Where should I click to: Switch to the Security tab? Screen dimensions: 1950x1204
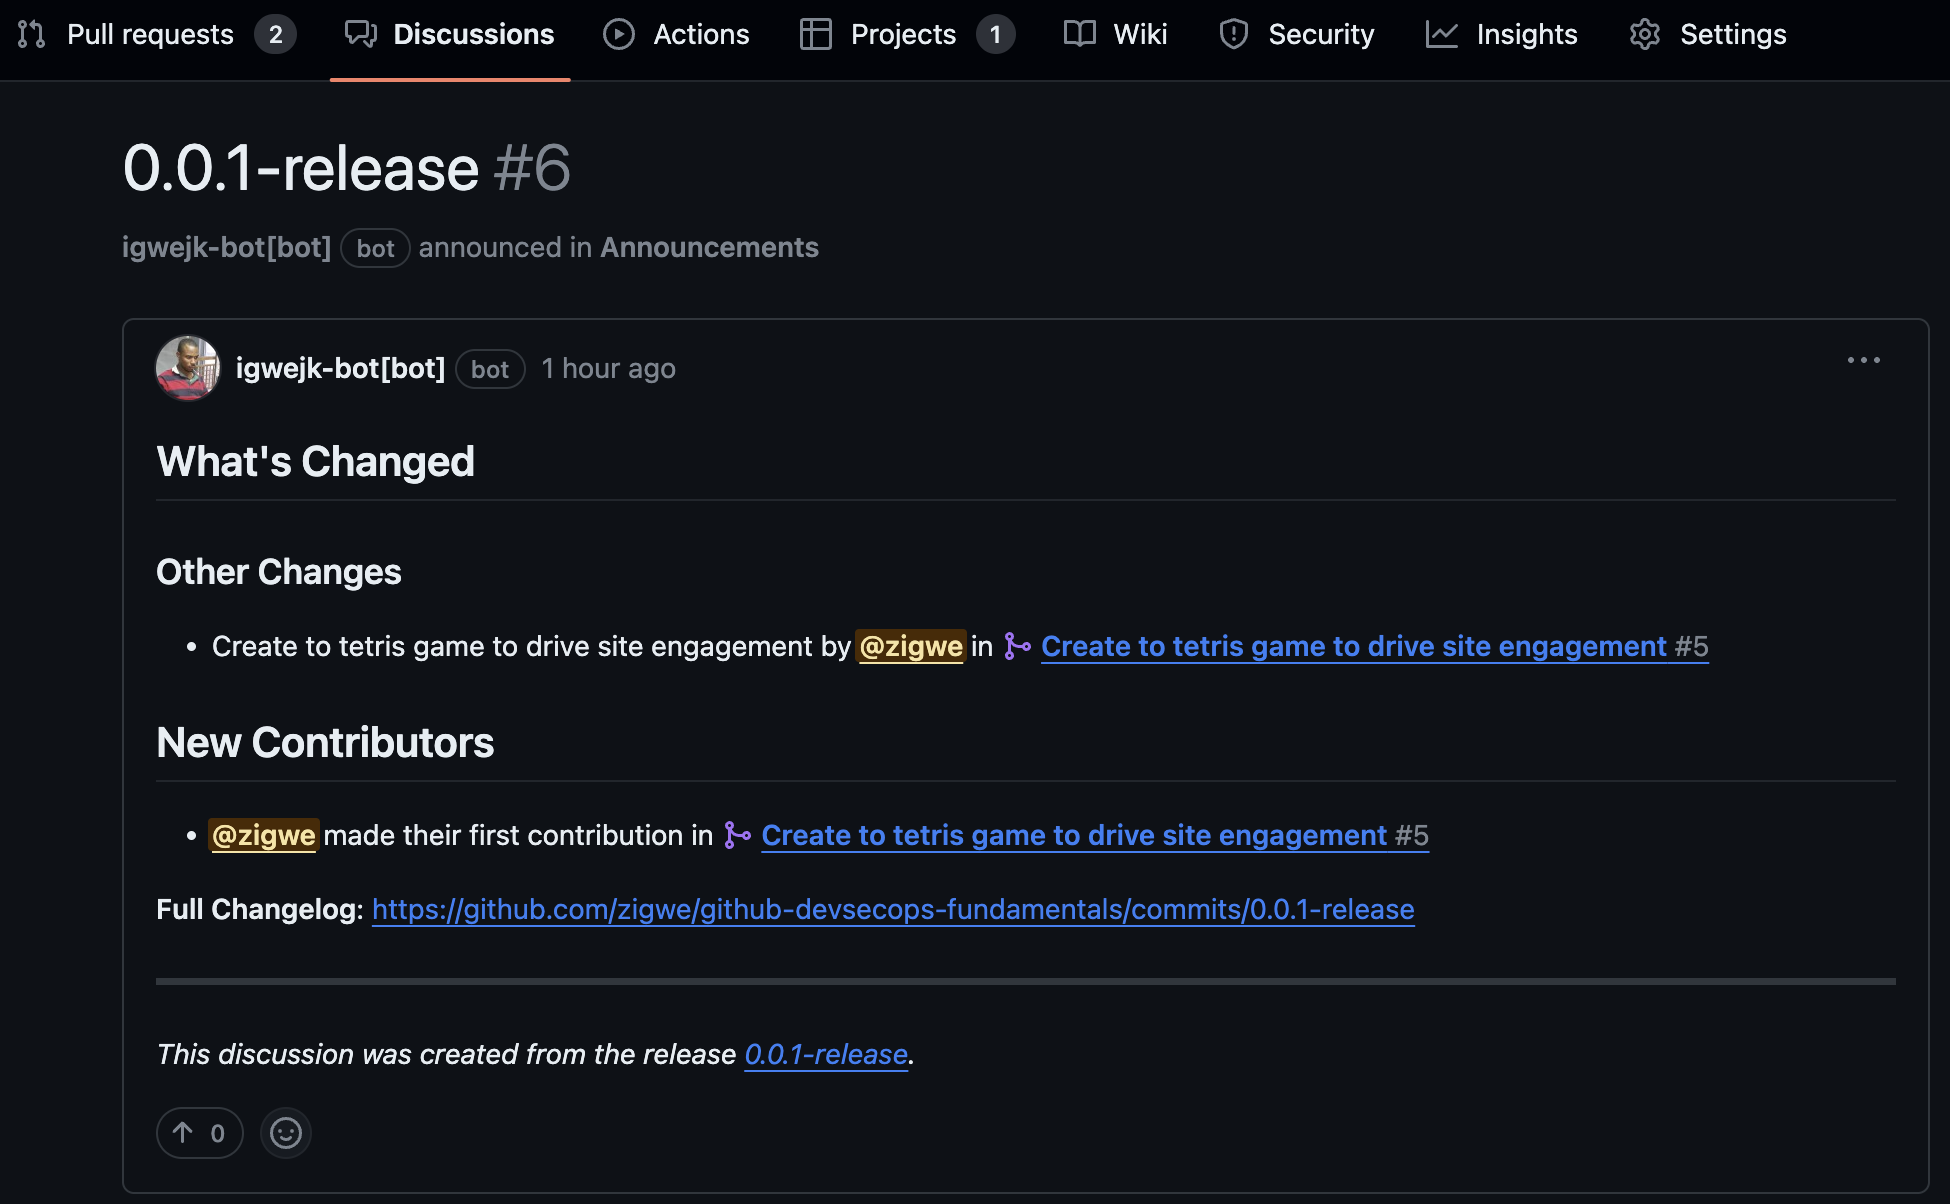(1297, 34)
